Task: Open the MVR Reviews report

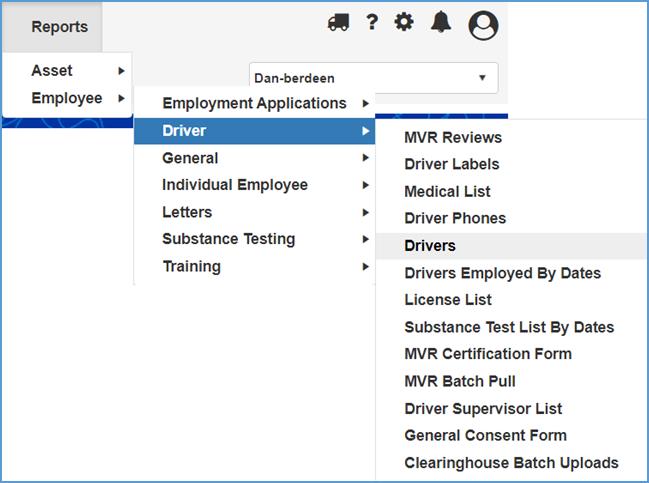Action: [x=453, y=137]
